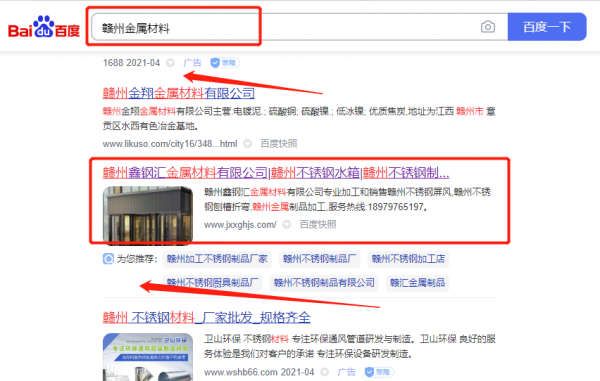
Task: Click the recommendation icon beside 为您推荐
Action: 108,259
